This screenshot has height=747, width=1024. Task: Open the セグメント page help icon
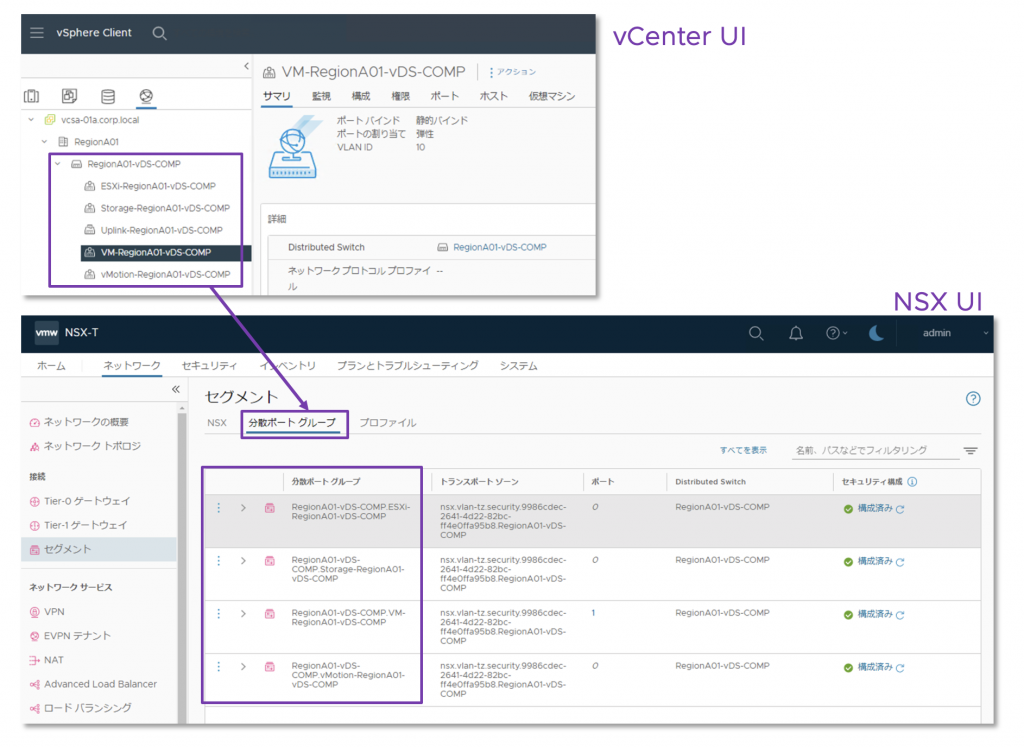tap(973, 399)
